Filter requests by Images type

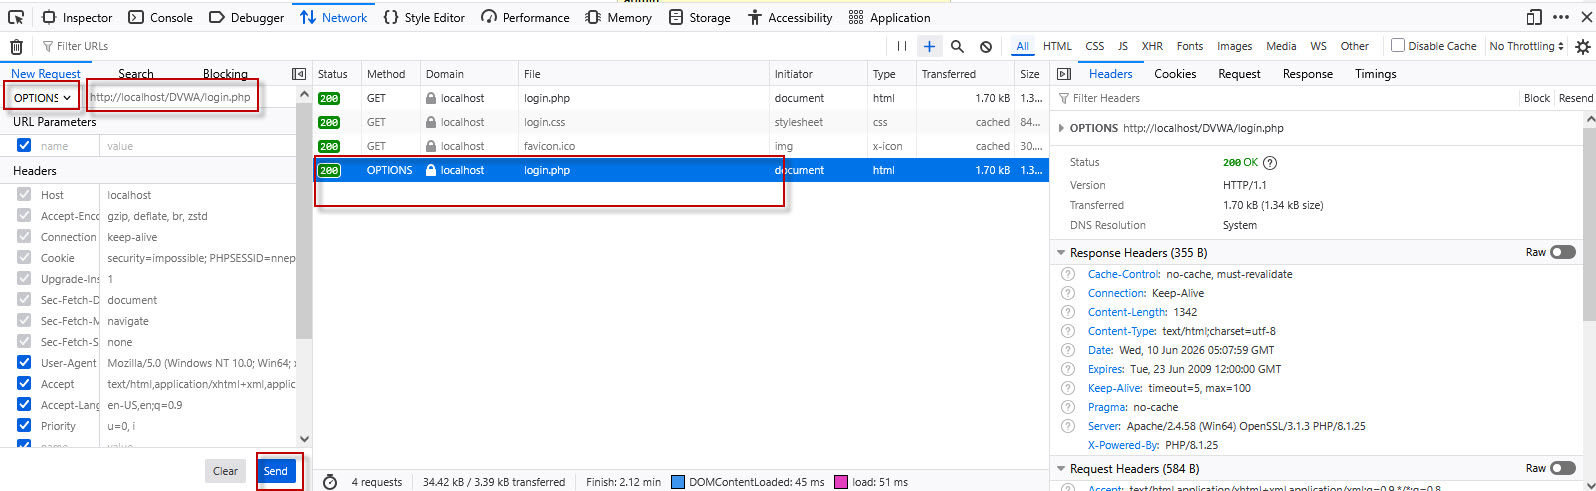click(1234, 46)
